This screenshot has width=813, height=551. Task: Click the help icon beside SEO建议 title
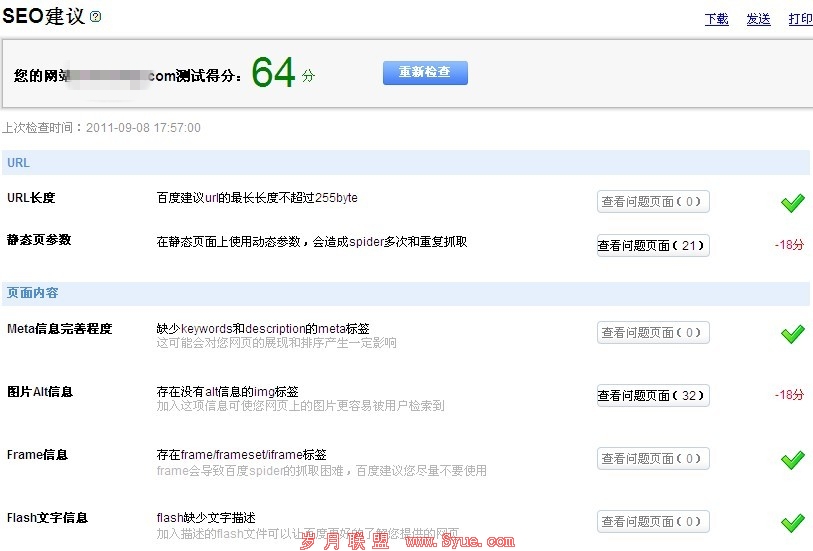coord(96,17)
